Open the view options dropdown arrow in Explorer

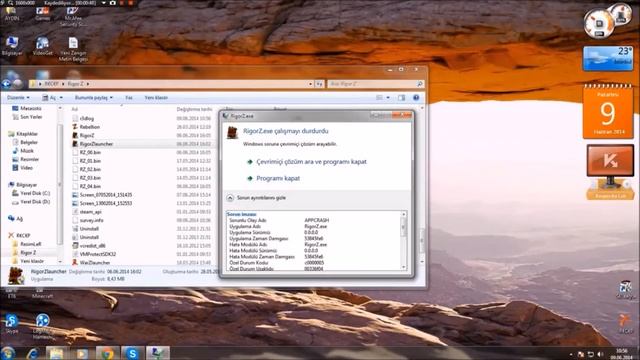[x=388, y=98]
